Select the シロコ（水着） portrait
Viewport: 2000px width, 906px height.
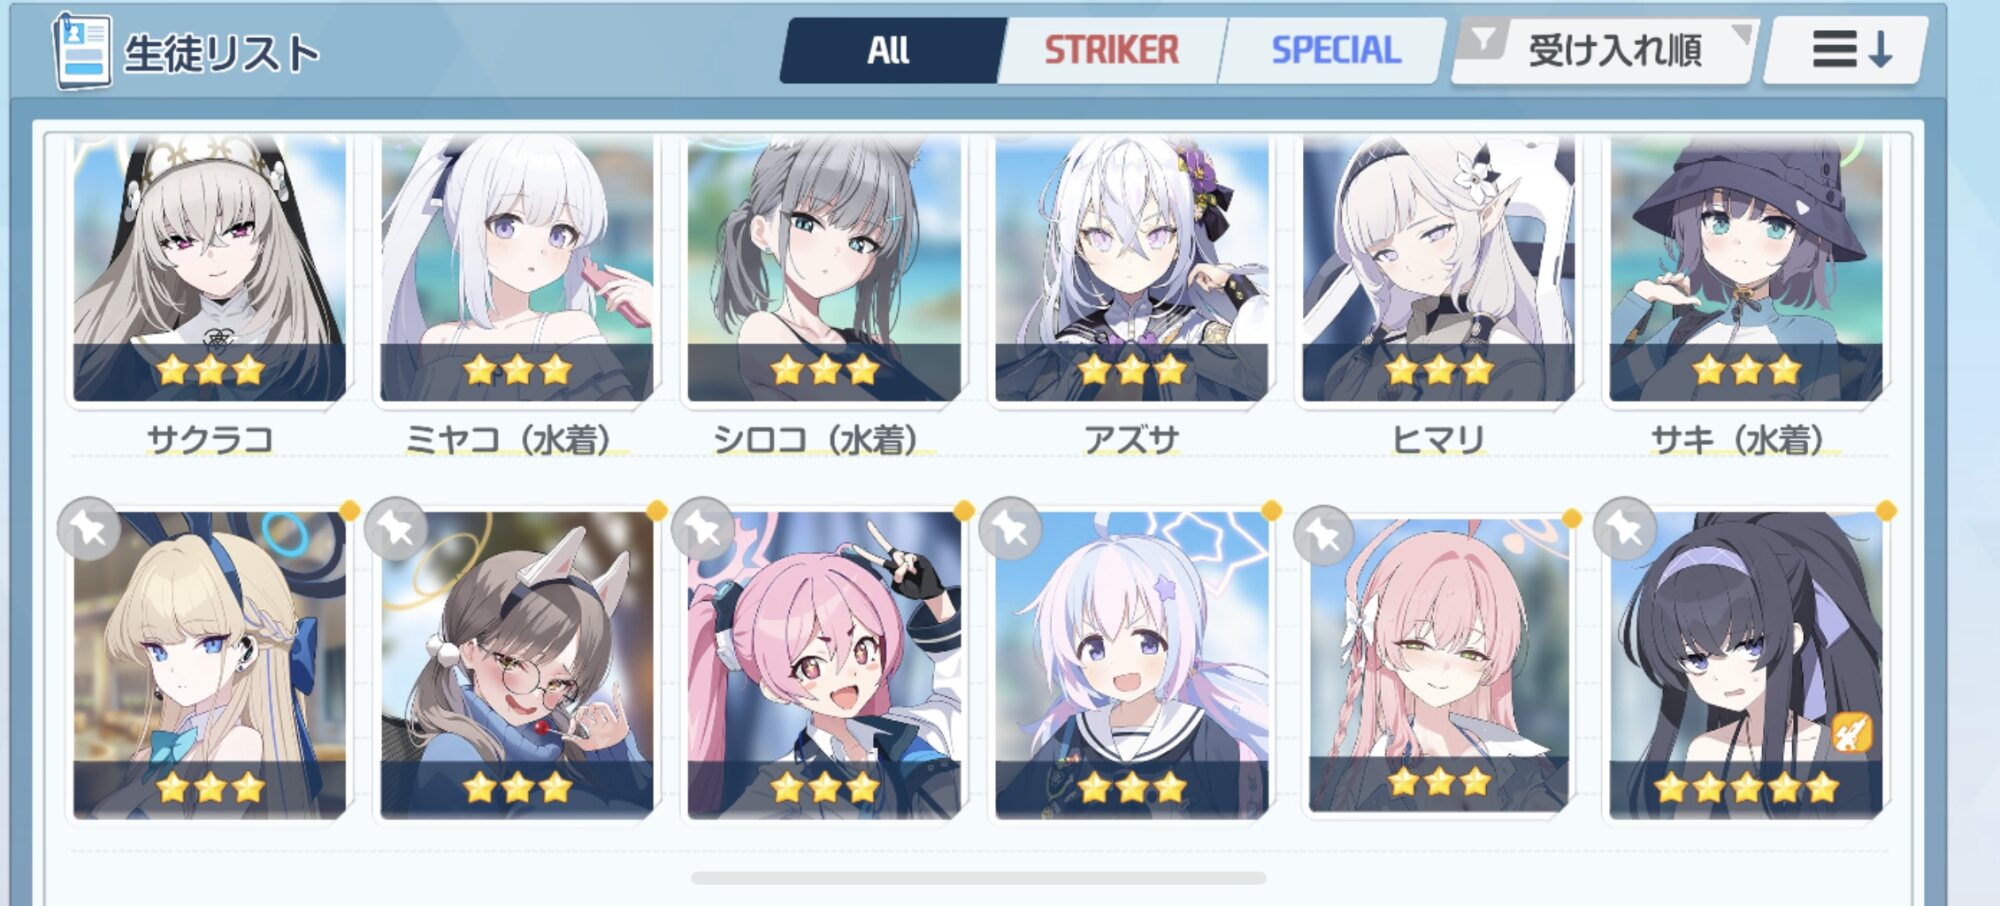[x=824, y=270]
